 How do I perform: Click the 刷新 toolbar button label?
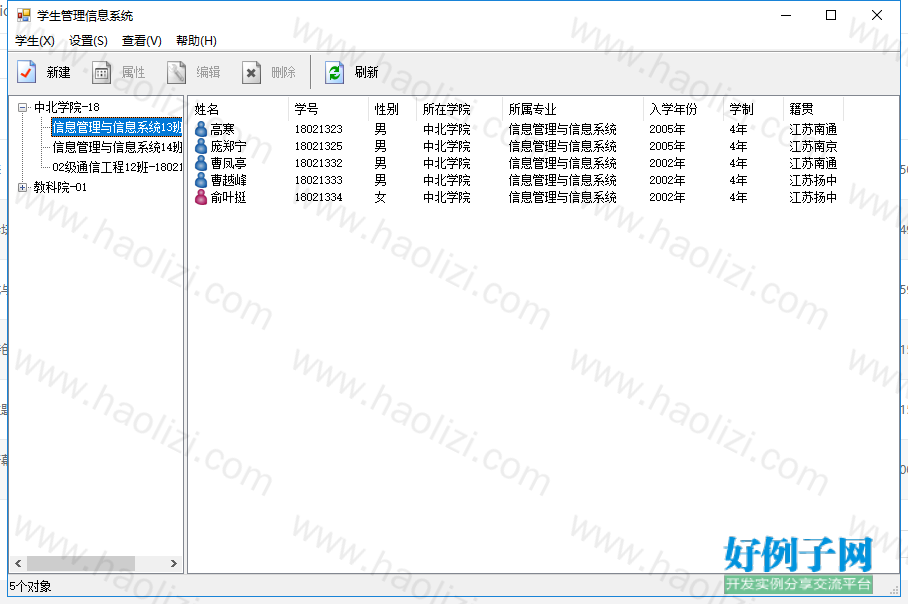(367, 72)
